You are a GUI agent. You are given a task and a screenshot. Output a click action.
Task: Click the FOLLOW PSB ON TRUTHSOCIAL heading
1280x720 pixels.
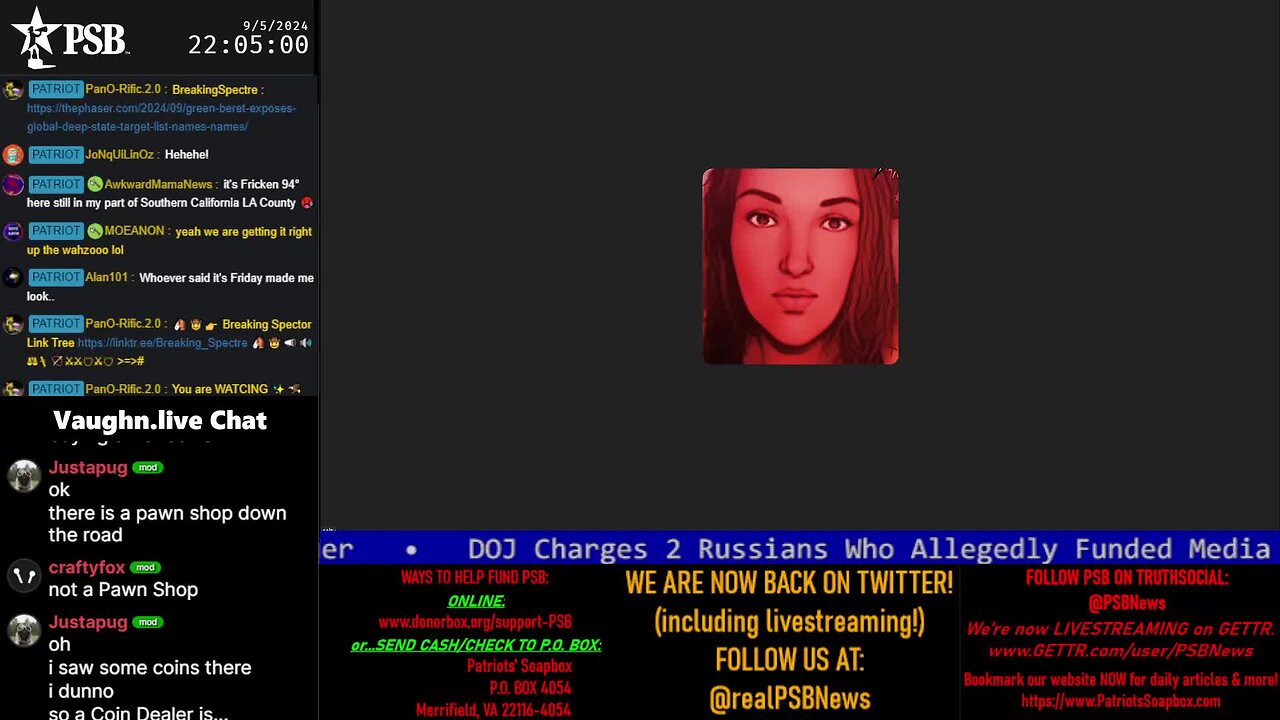[x=1127, y=577]
